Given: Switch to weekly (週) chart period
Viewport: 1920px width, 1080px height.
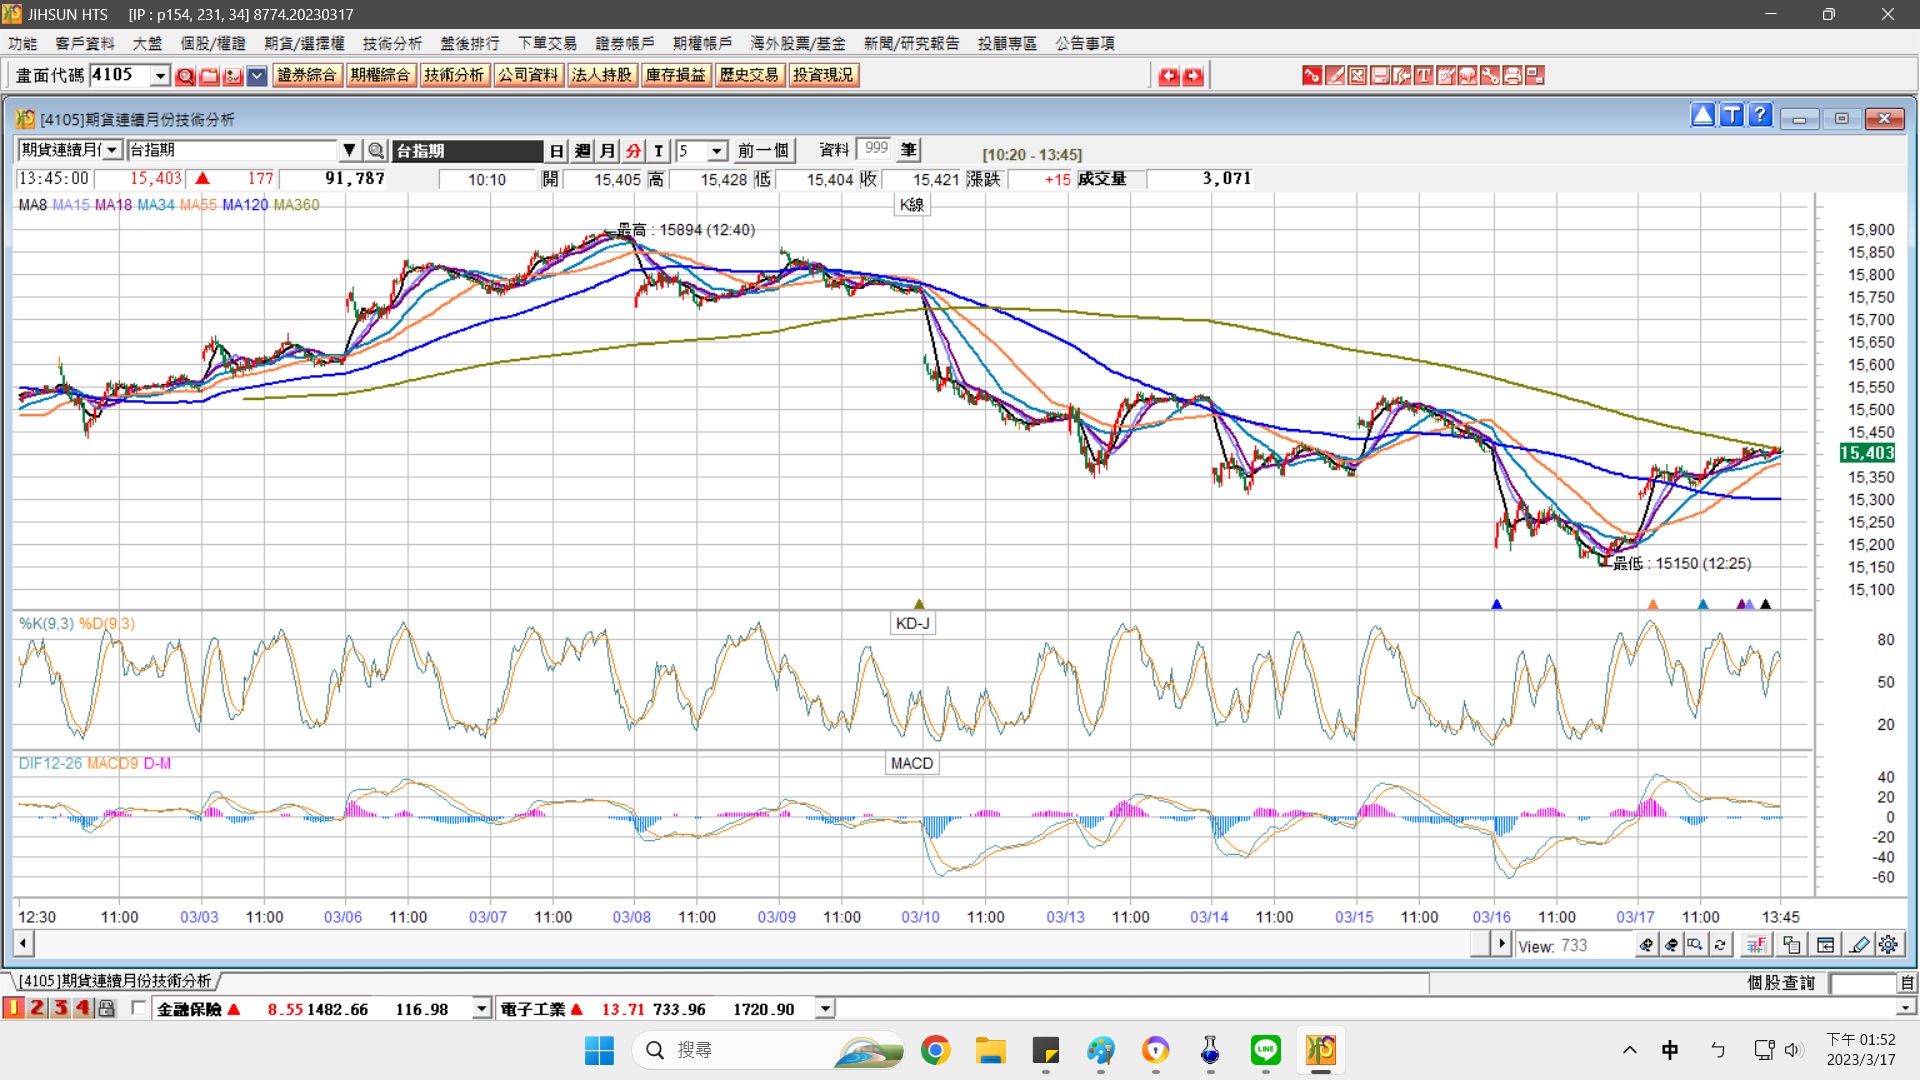Looking at the screenshot, I should coord(583,151).
